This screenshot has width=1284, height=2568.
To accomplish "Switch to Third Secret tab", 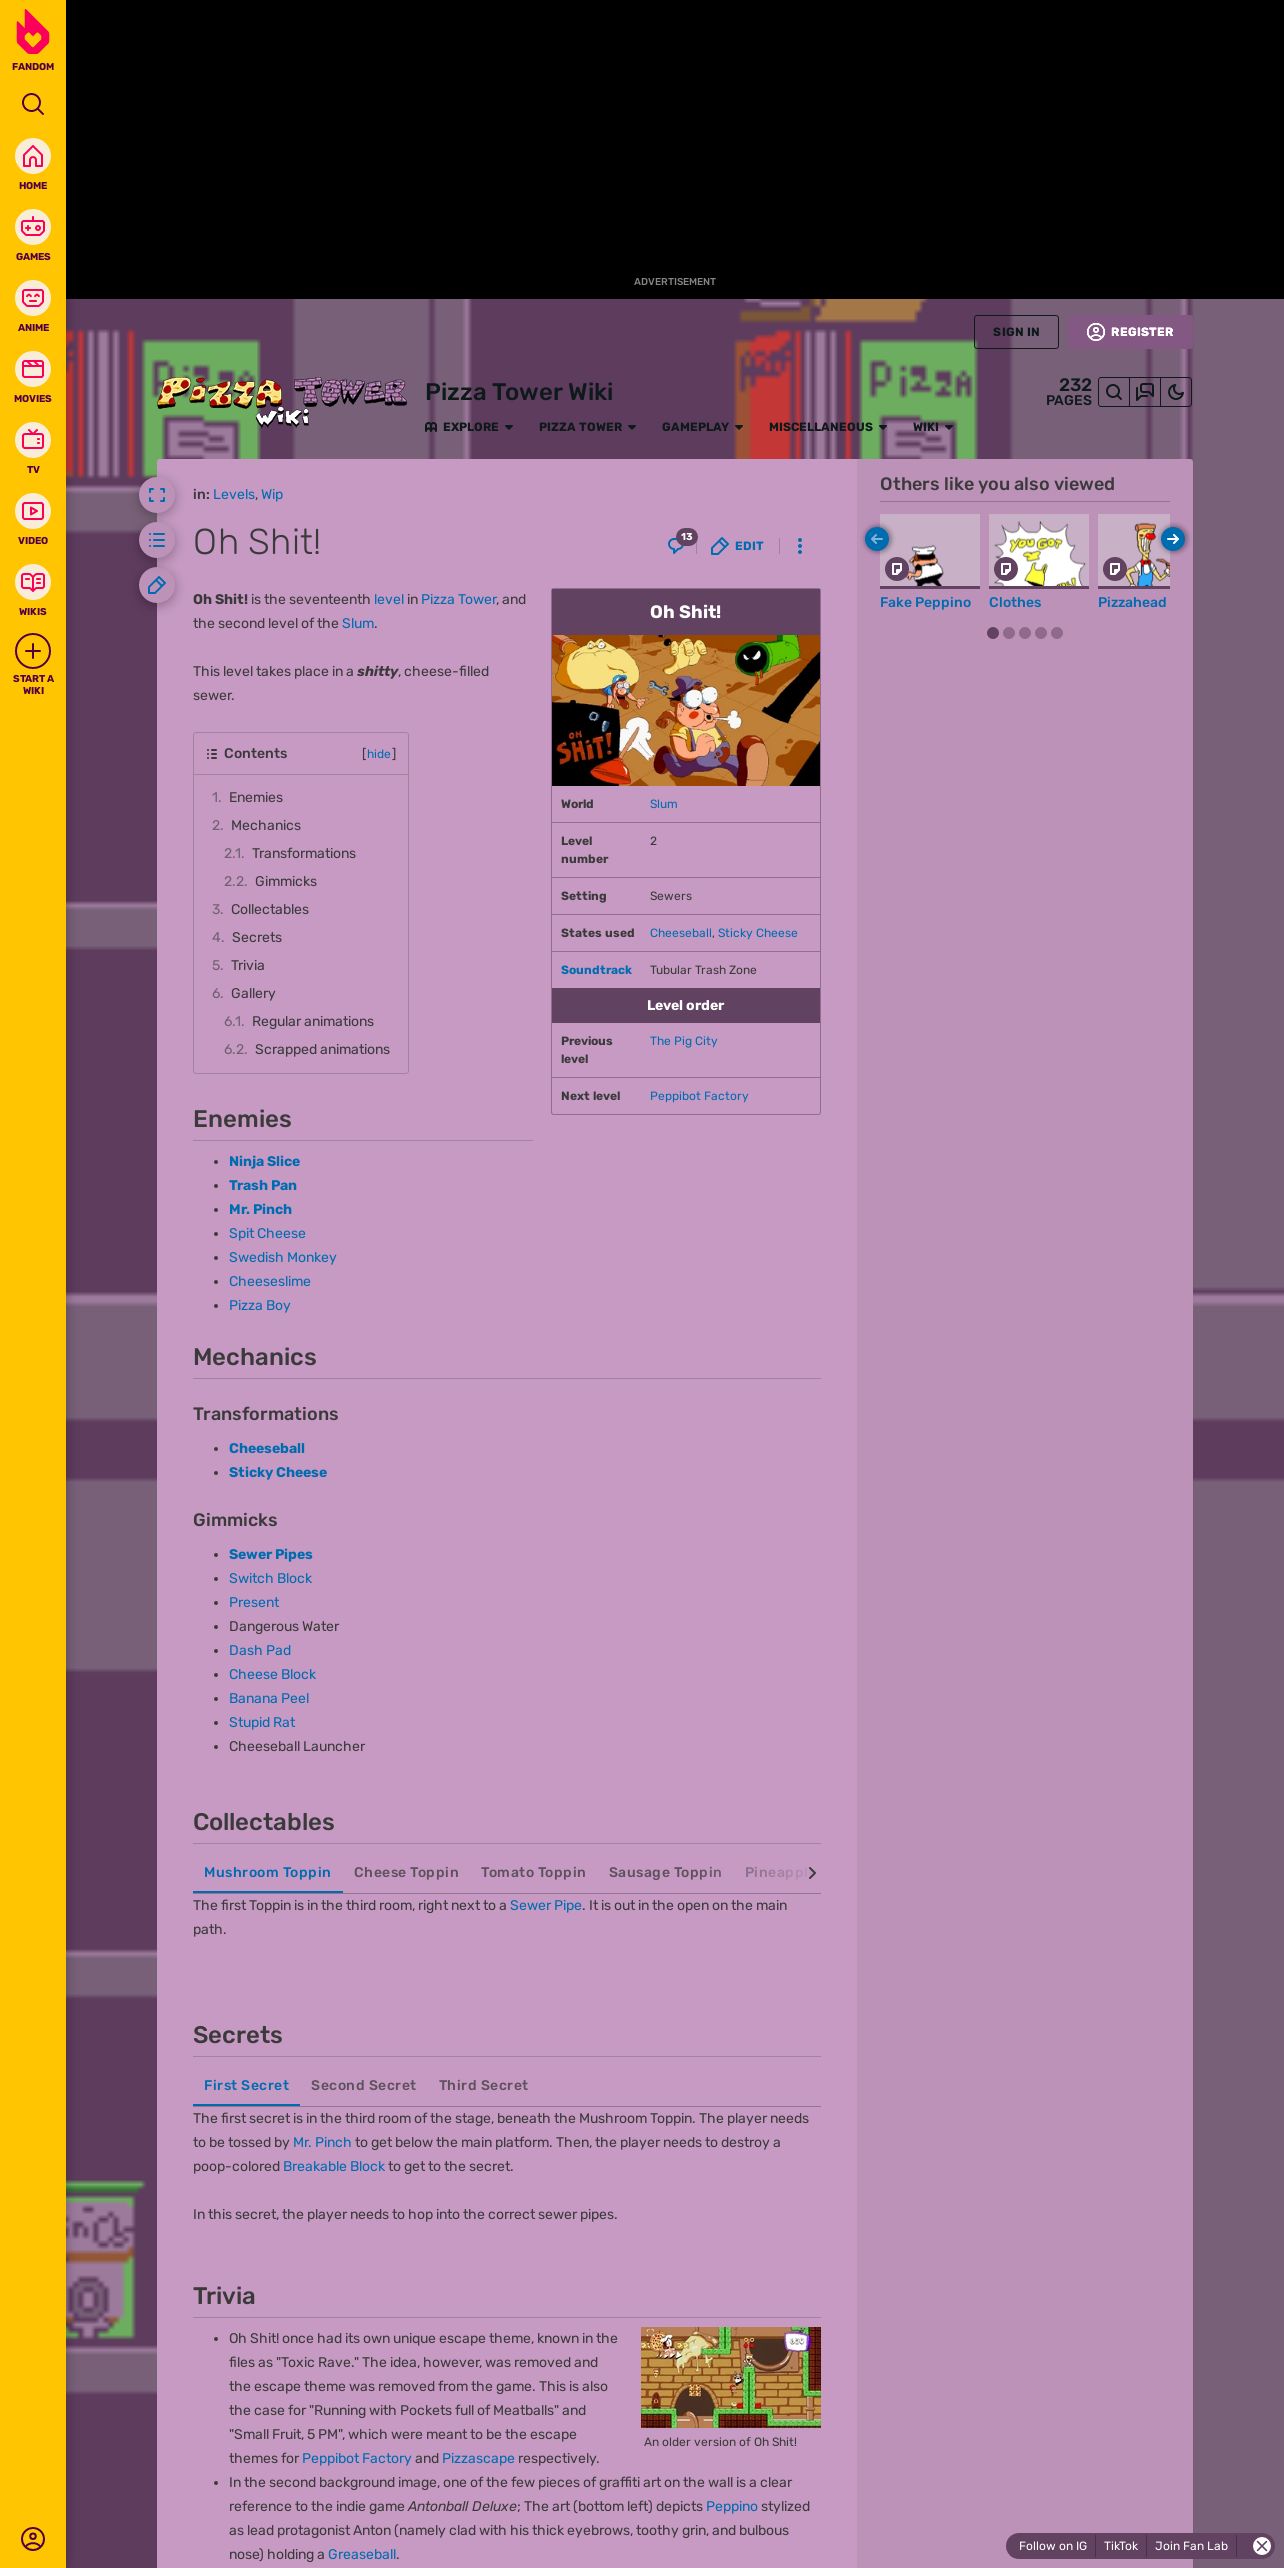I will [483, 2085].
